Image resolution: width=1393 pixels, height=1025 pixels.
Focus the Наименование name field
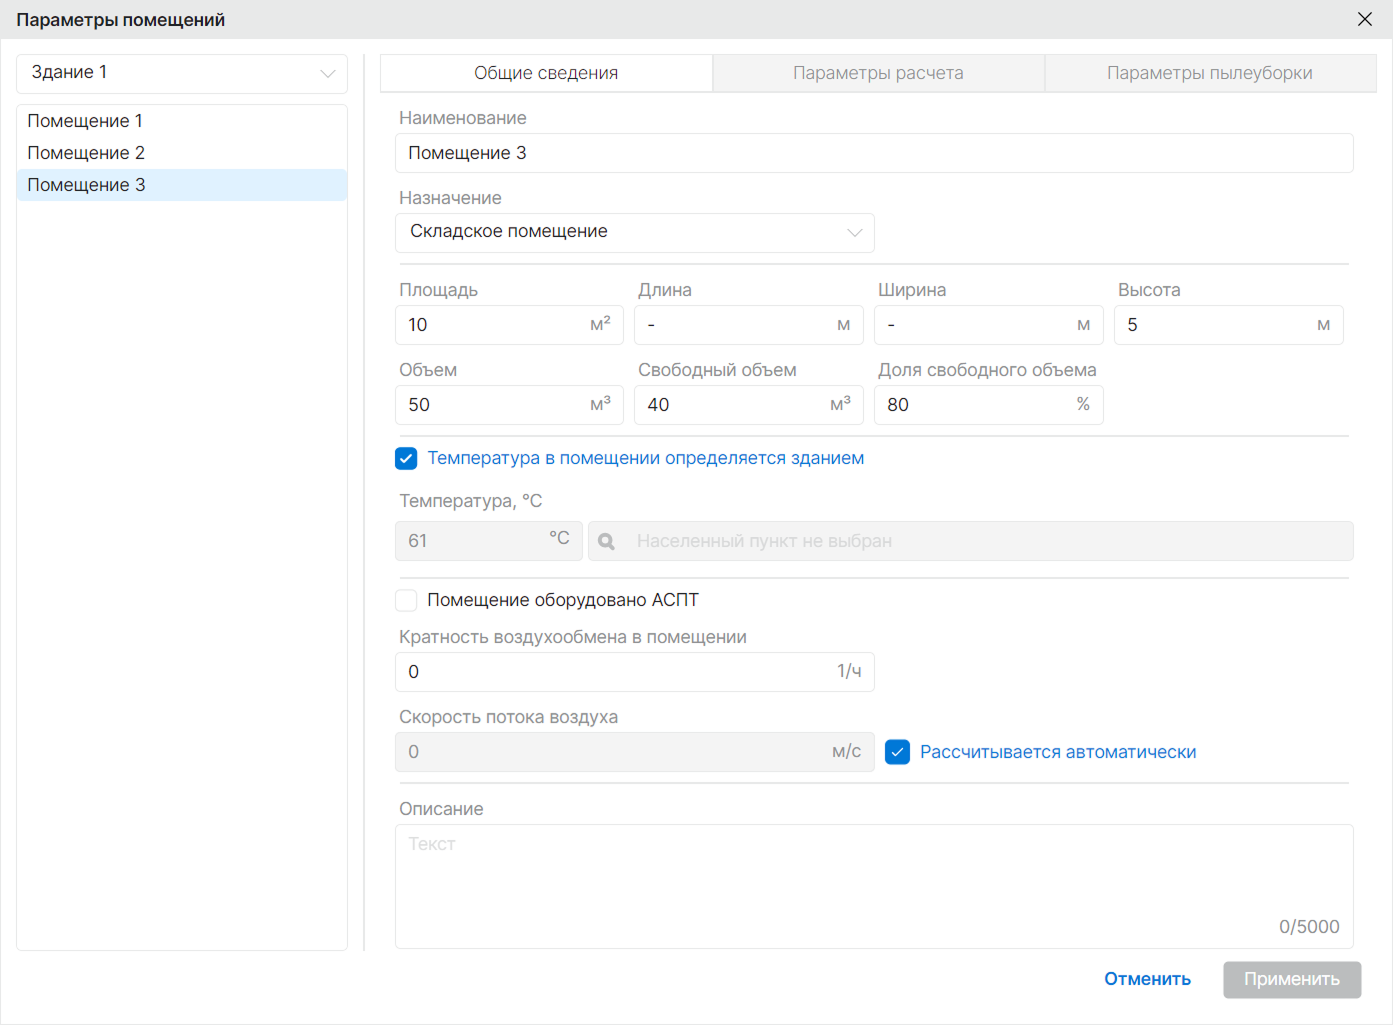(874, 153)
